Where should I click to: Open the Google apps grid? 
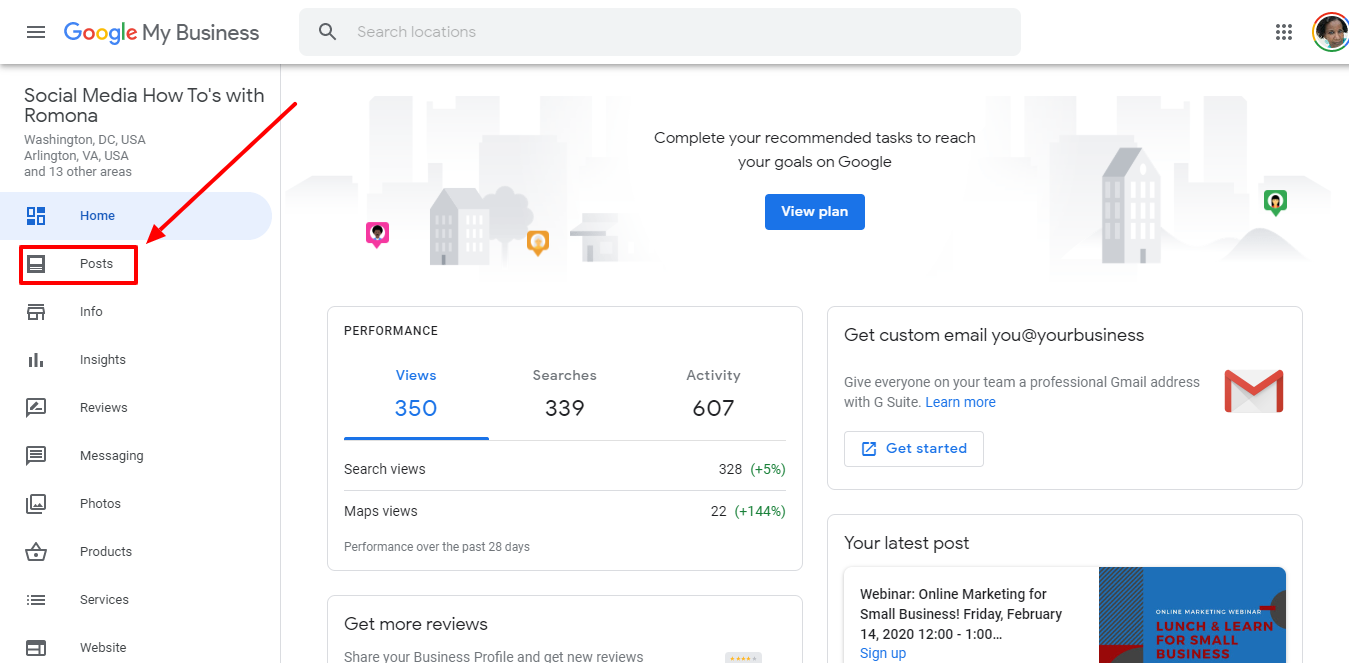pyautogui.click(x=1284, y=32)
